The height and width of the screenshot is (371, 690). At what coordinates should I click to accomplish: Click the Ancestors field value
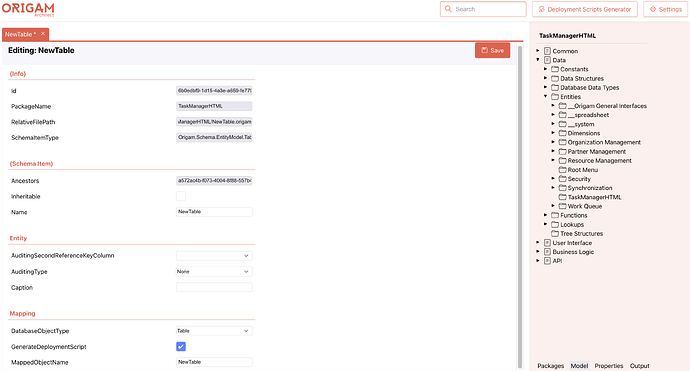click(x=214, y=180)
